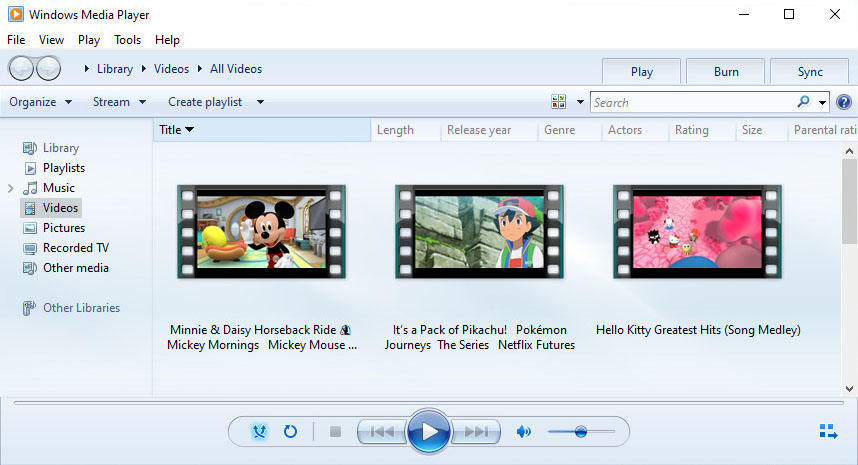Viewport: 858px width, 465px height.
Task: Toggle repeat mode
Action: tap(290, 432)
